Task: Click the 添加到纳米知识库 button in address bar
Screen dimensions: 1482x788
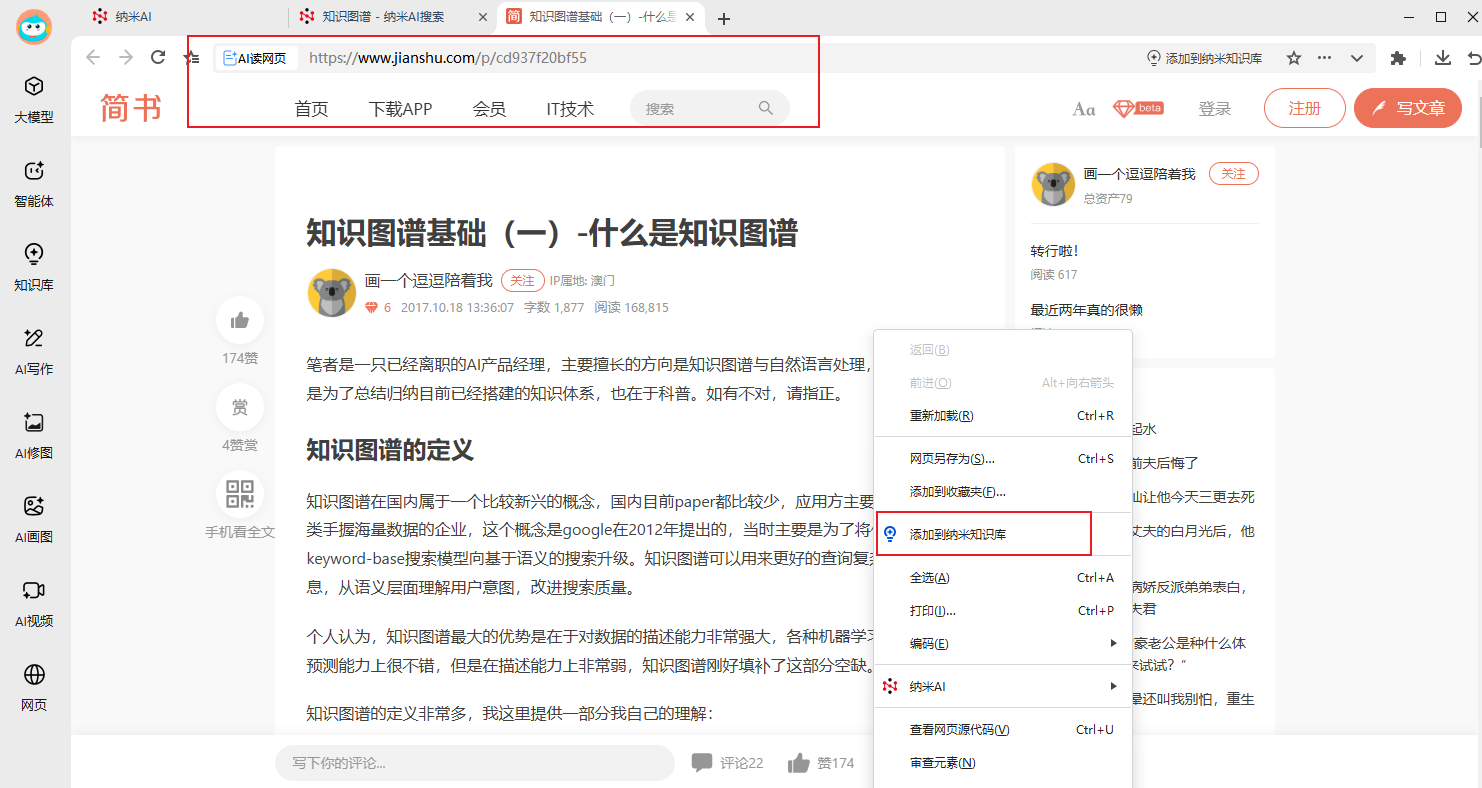Action: pos(1204,58)
